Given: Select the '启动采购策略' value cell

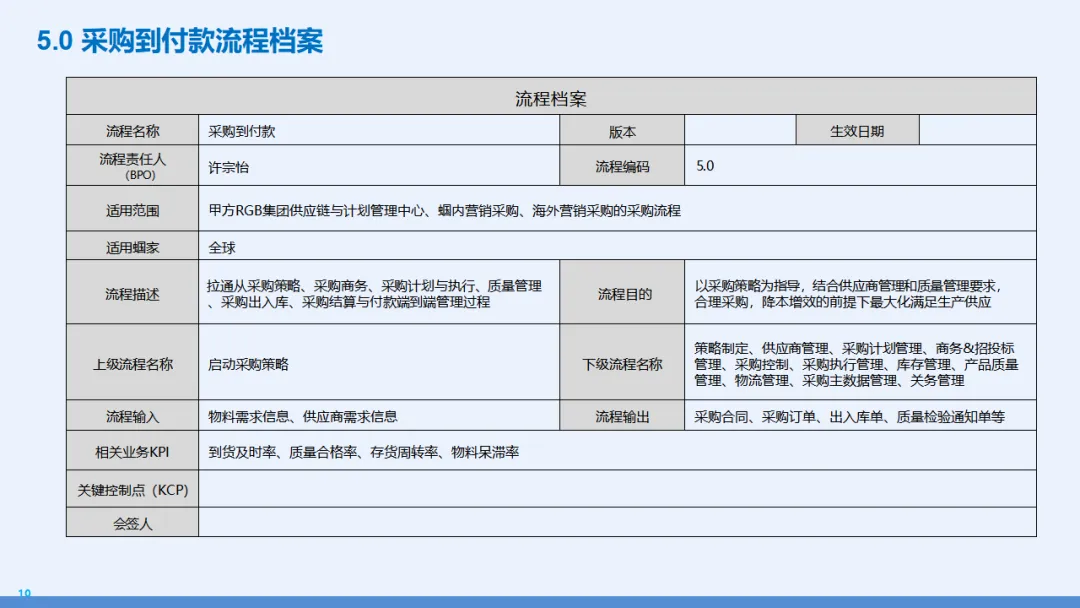Looking at the screenshot, I should [379, 362].
